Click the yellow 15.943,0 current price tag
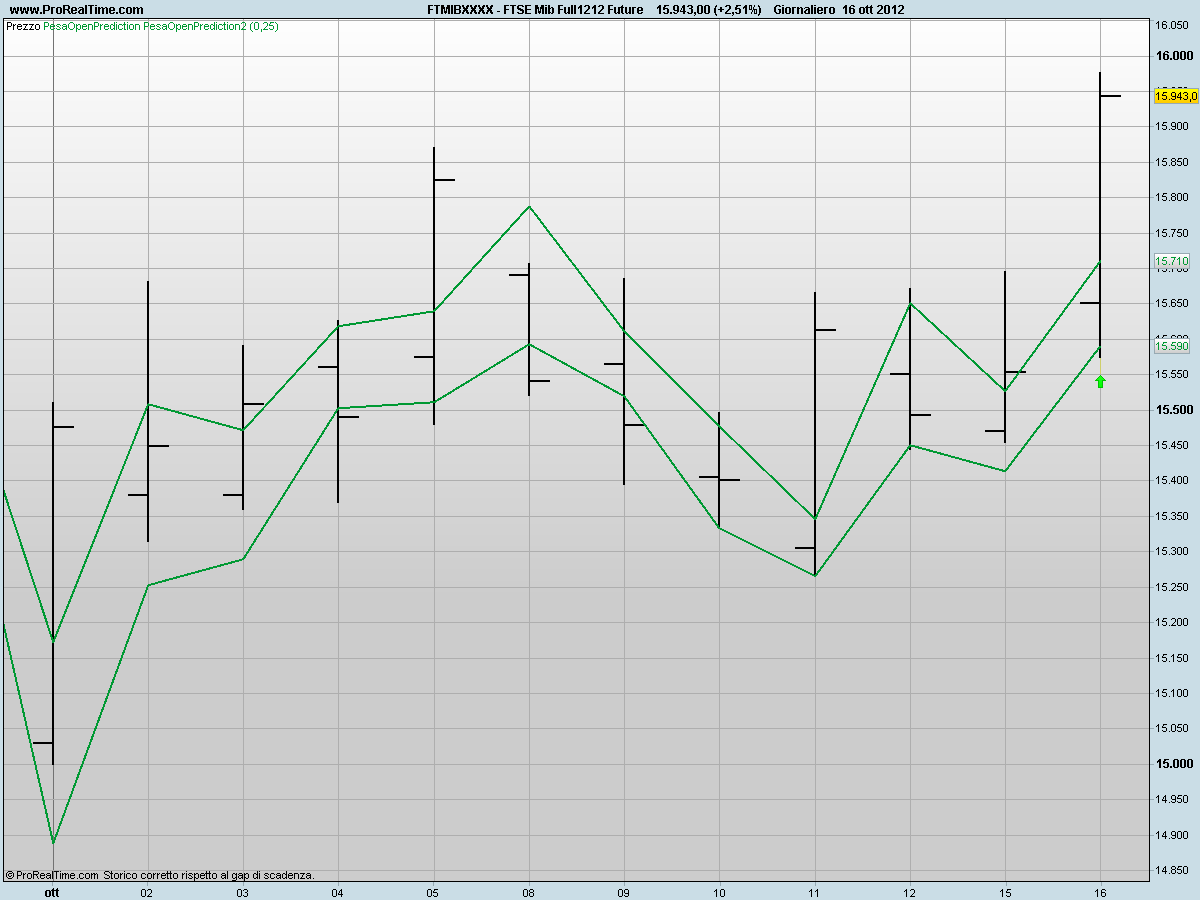 click(1175, 96)
